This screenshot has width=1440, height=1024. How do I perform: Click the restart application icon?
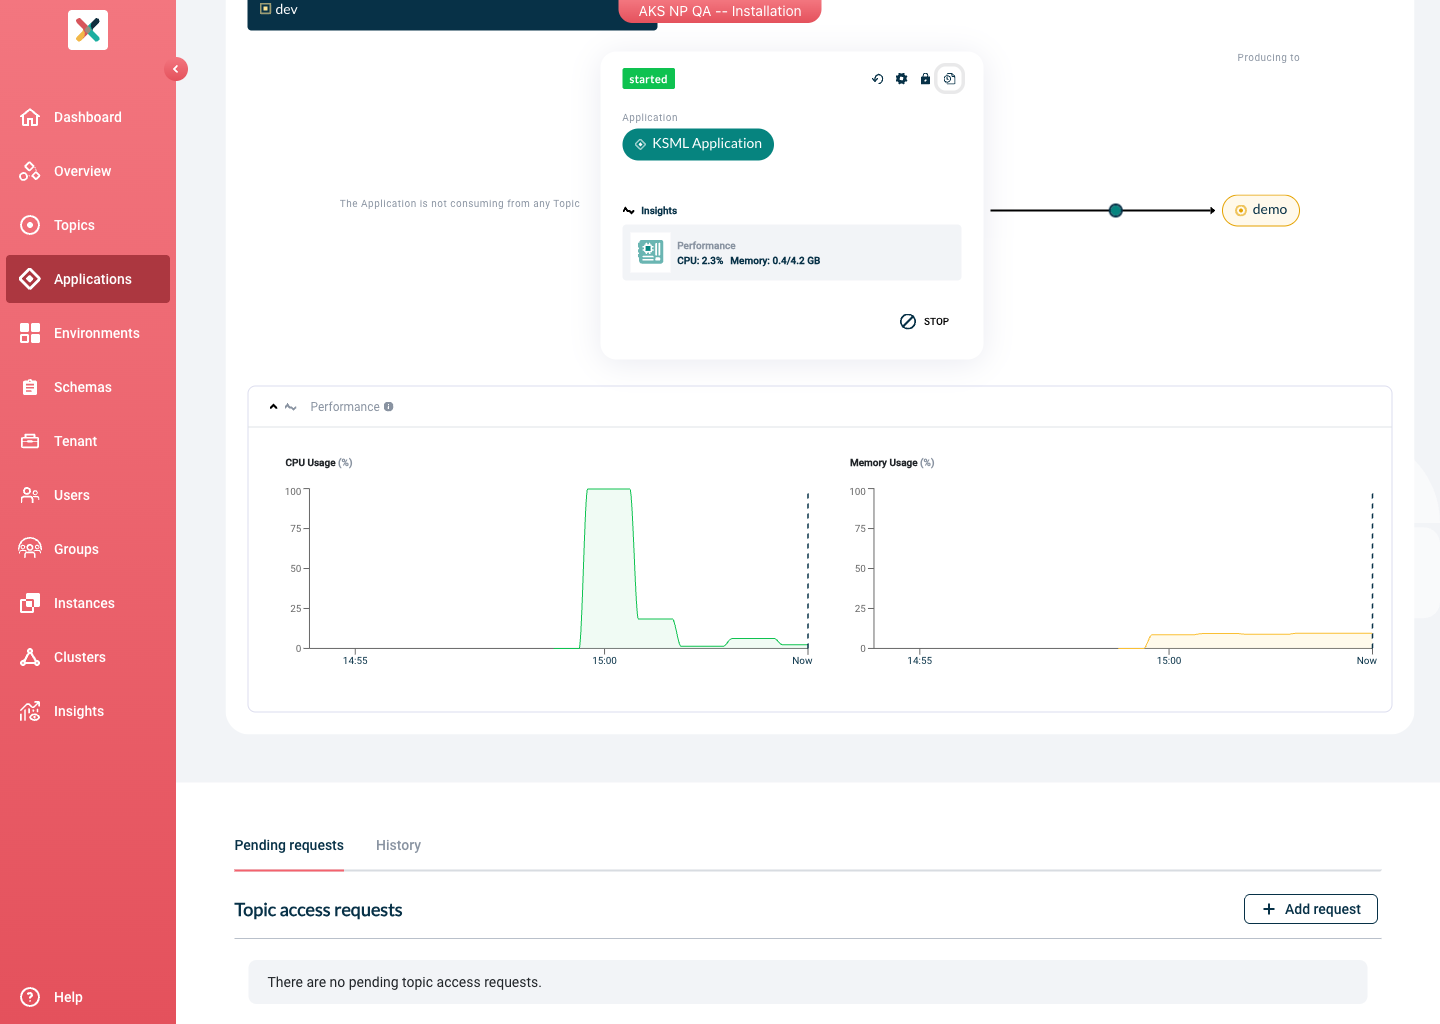(877, 78)
